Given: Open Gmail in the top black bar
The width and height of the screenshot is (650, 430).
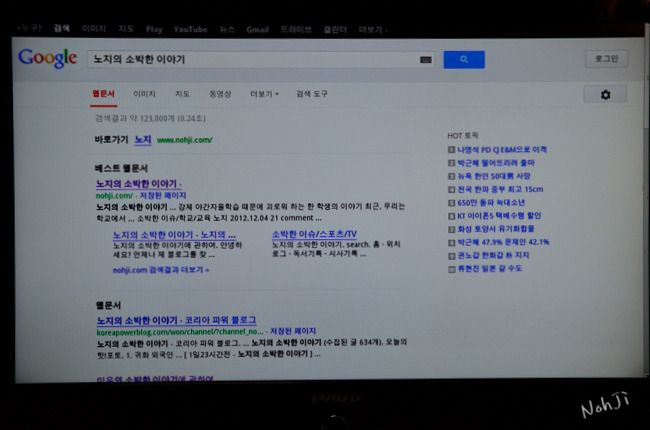Looking at the screenshot, I should pos(257,29).
